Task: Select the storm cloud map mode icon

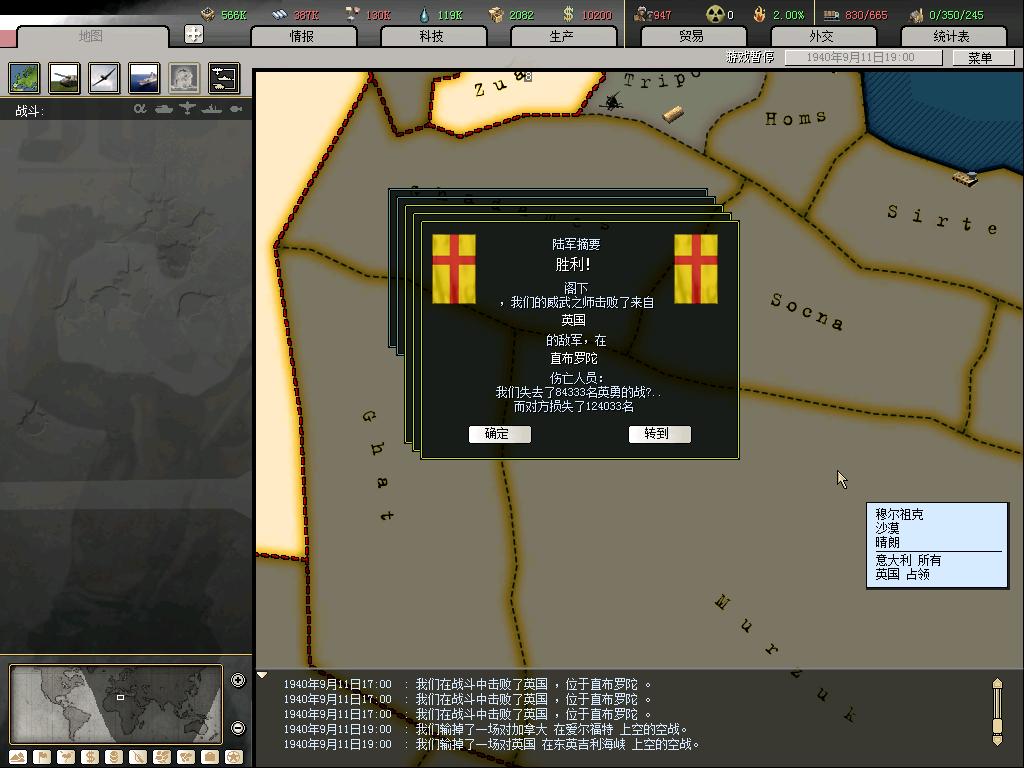Action: [x=66, y=757]
